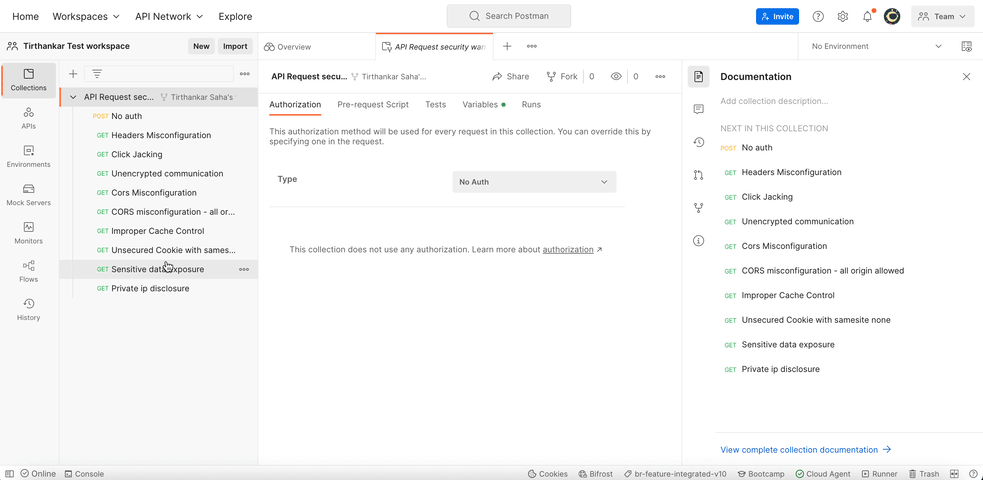Open the Runner in the status bar

point(880,474)
